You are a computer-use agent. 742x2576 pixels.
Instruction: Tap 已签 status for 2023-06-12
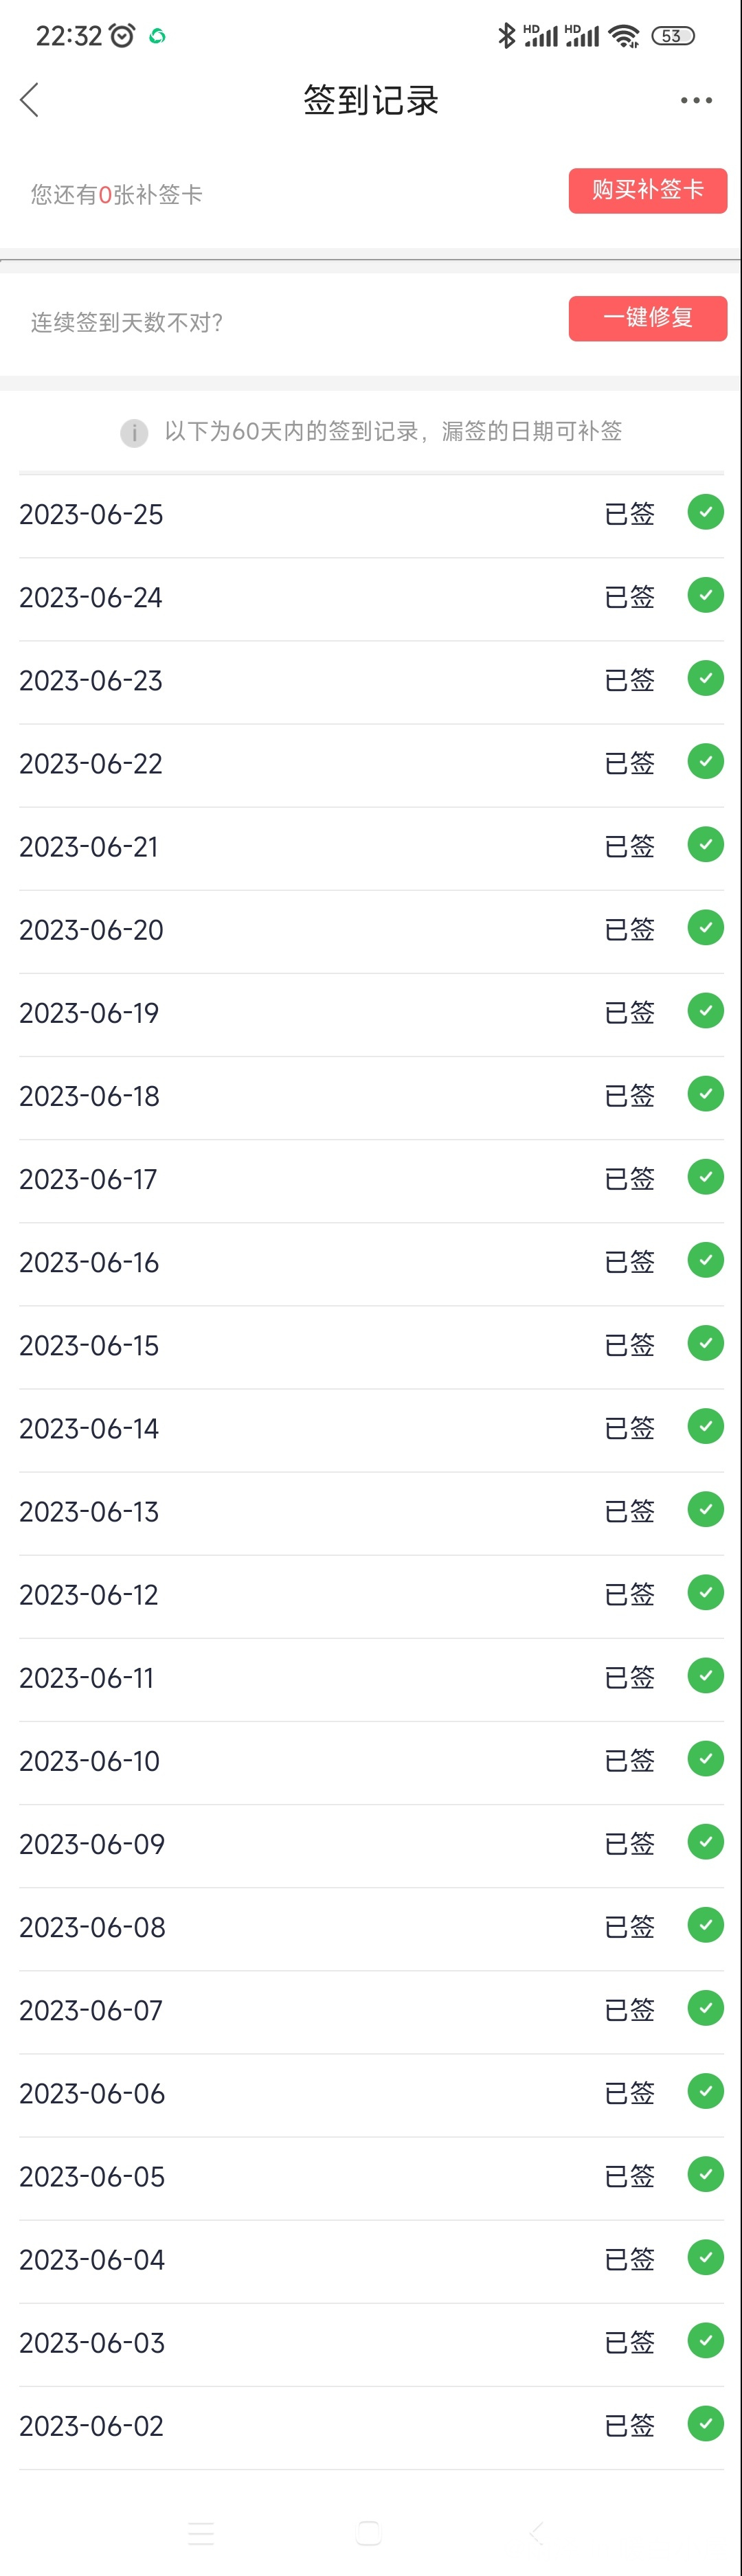629,1594
